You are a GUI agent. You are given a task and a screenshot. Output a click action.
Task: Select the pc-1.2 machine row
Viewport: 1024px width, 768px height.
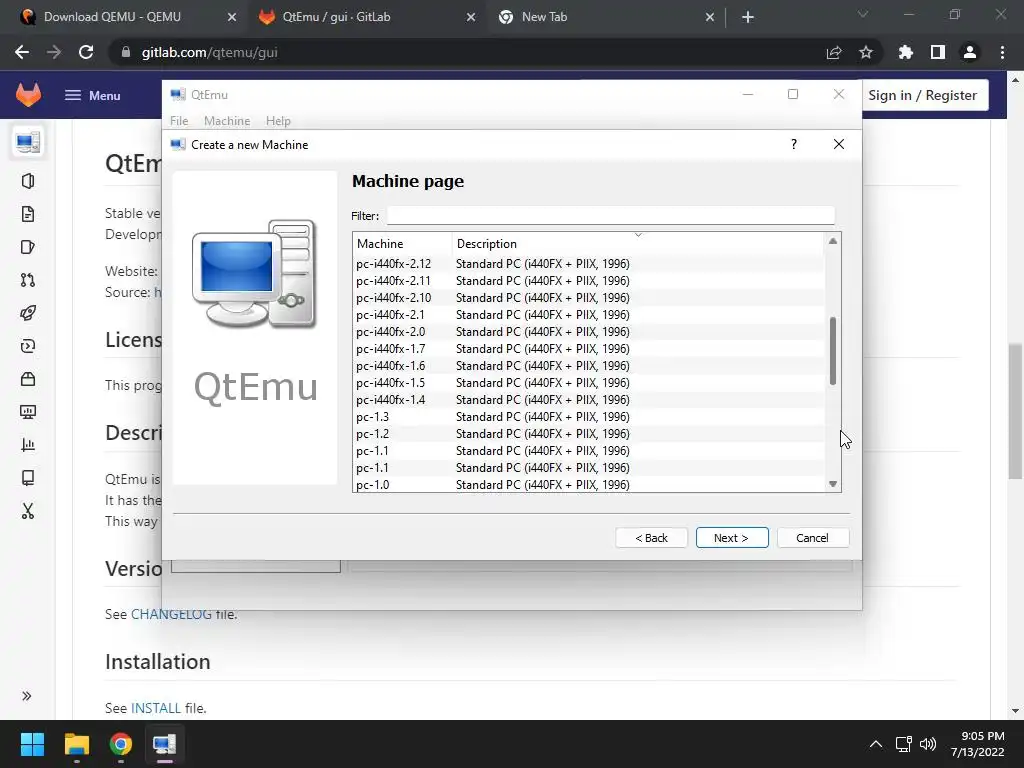(x=588, y=434)
